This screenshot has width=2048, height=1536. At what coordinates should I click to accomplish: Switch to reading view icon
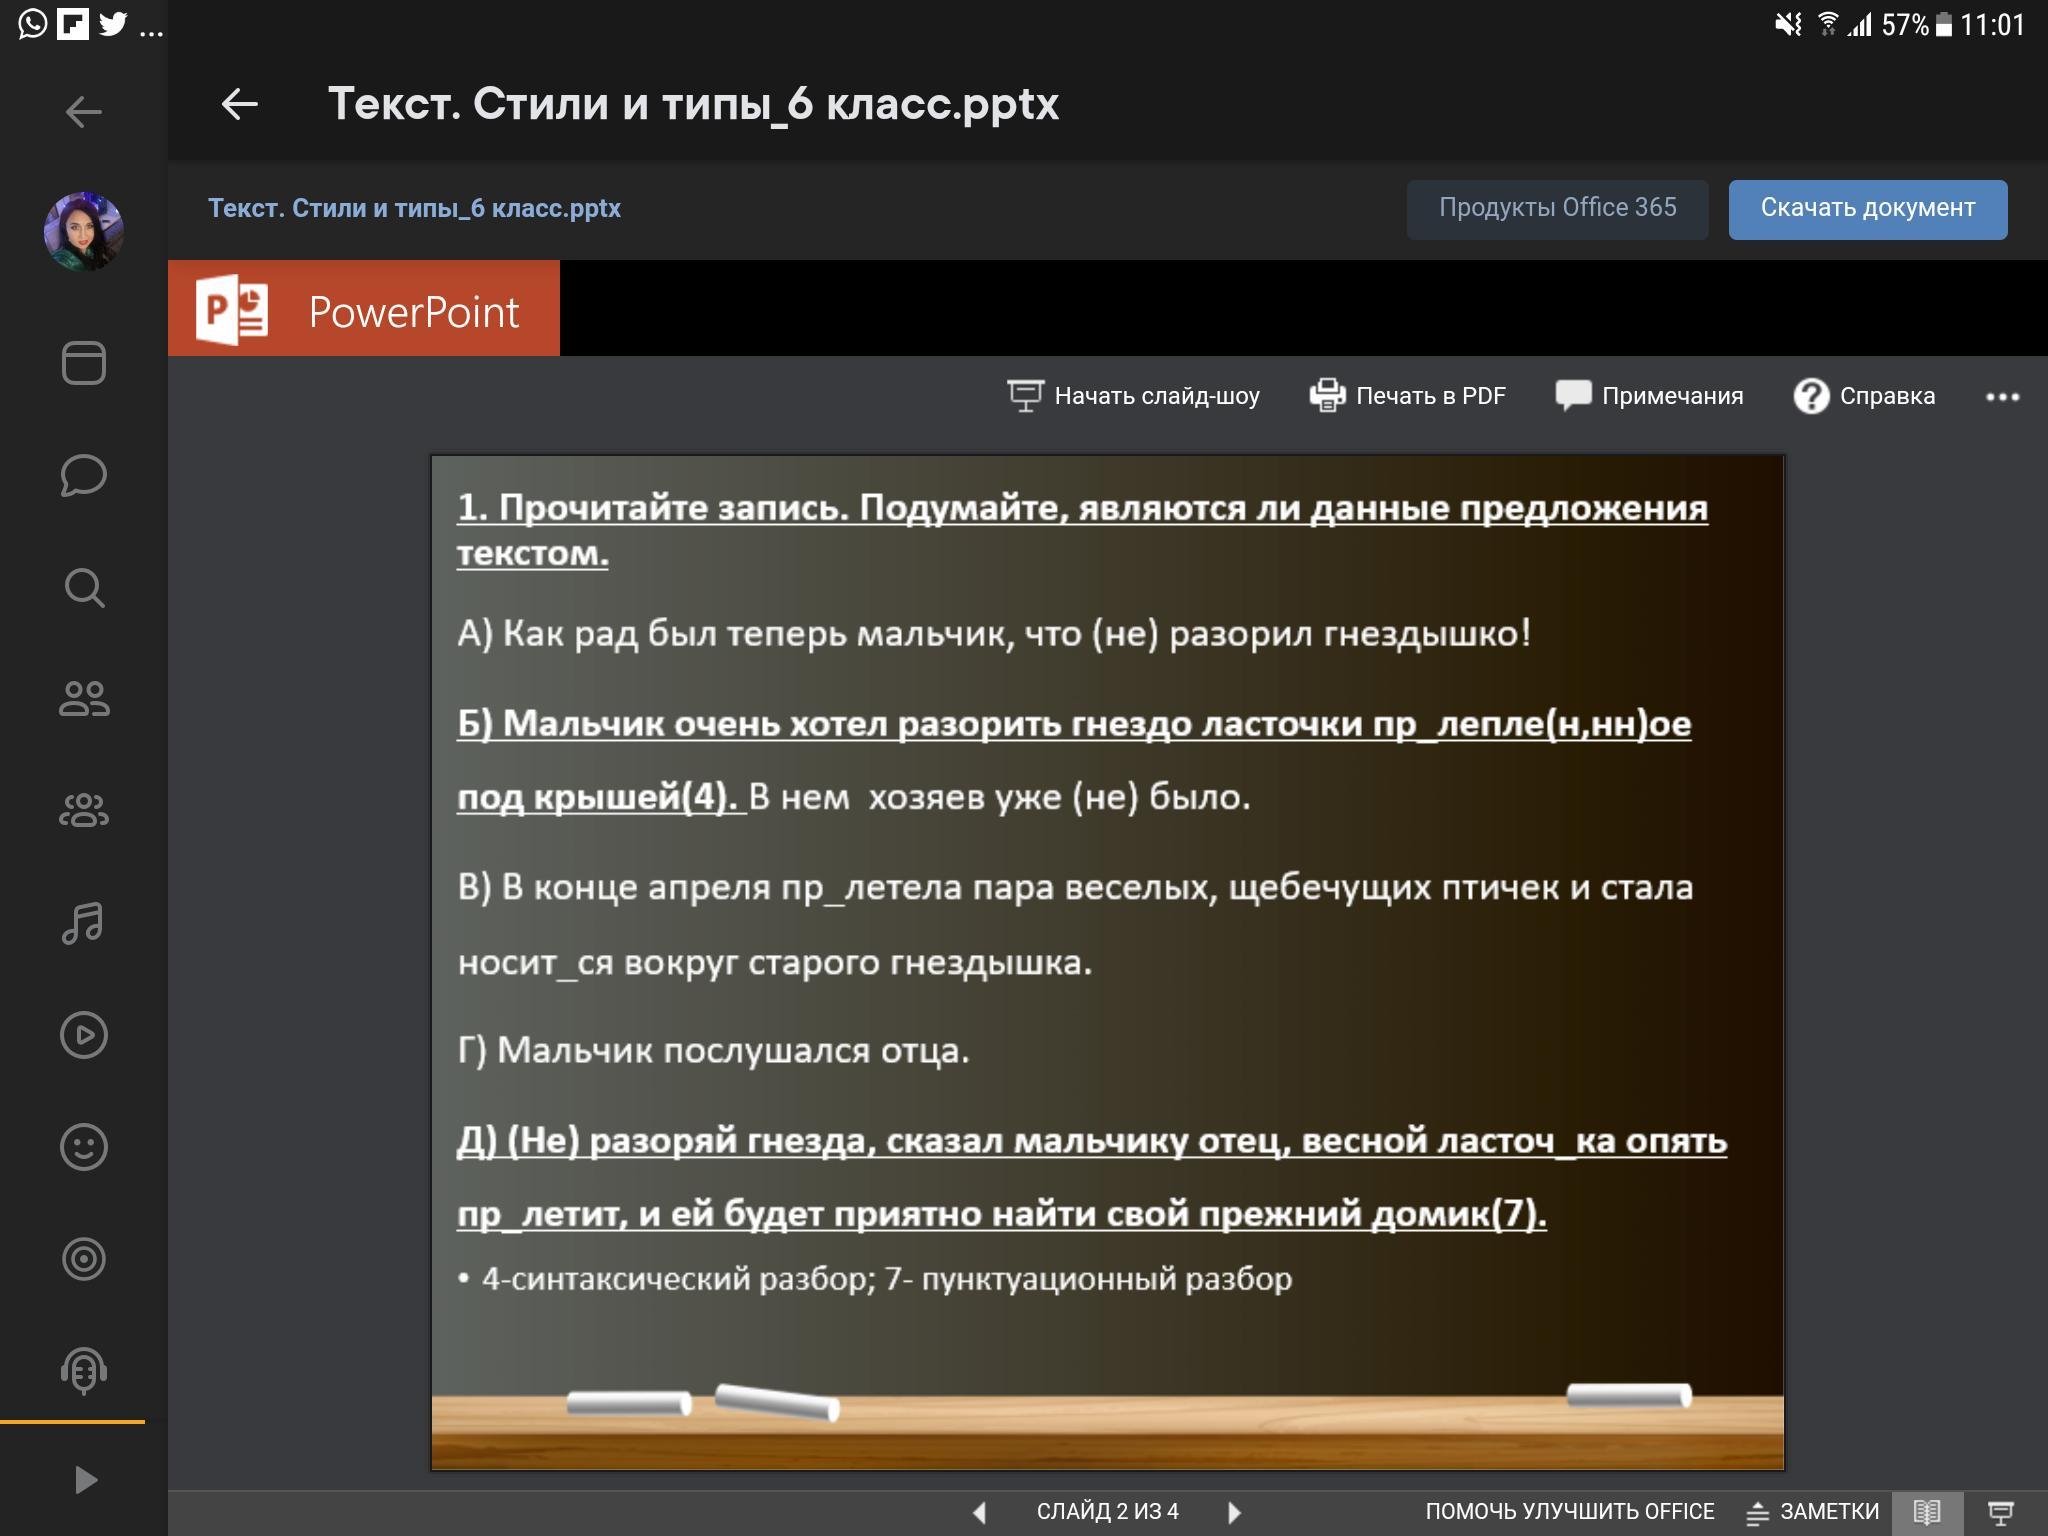click(x=1927, y=1512)
